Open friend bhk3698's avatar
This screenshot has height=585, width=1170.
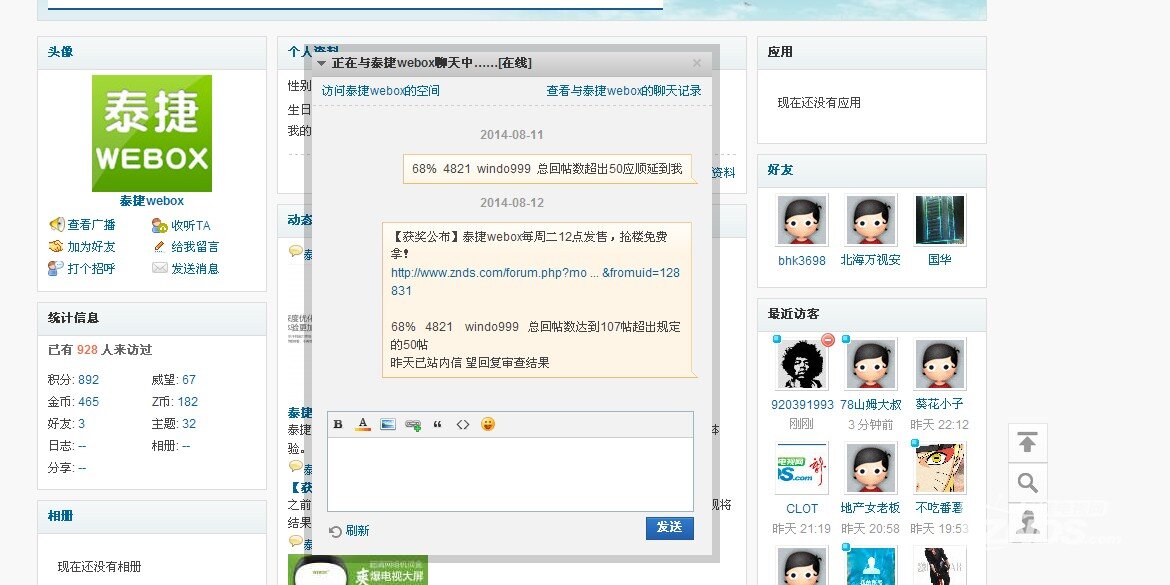801,220
